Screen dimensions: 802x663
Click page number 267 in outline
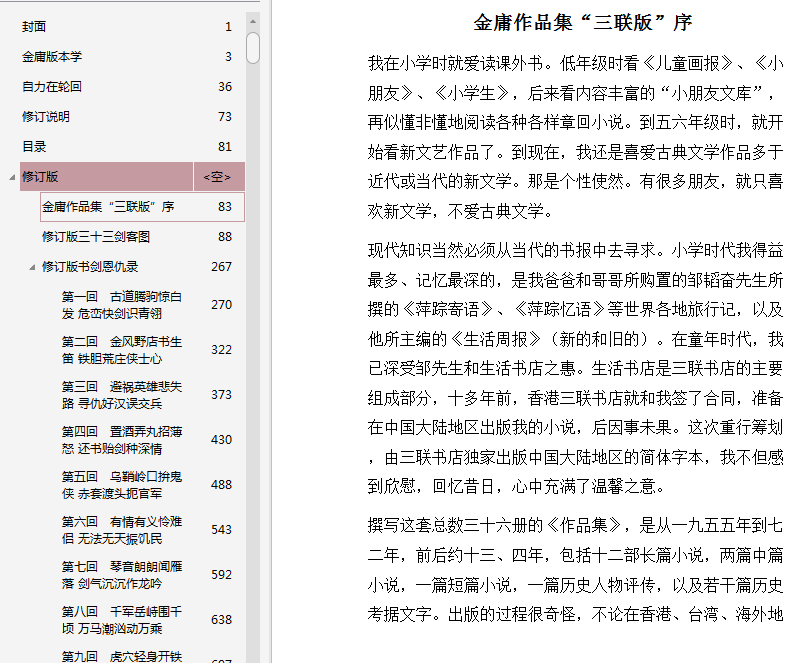(x=221, y=267)
